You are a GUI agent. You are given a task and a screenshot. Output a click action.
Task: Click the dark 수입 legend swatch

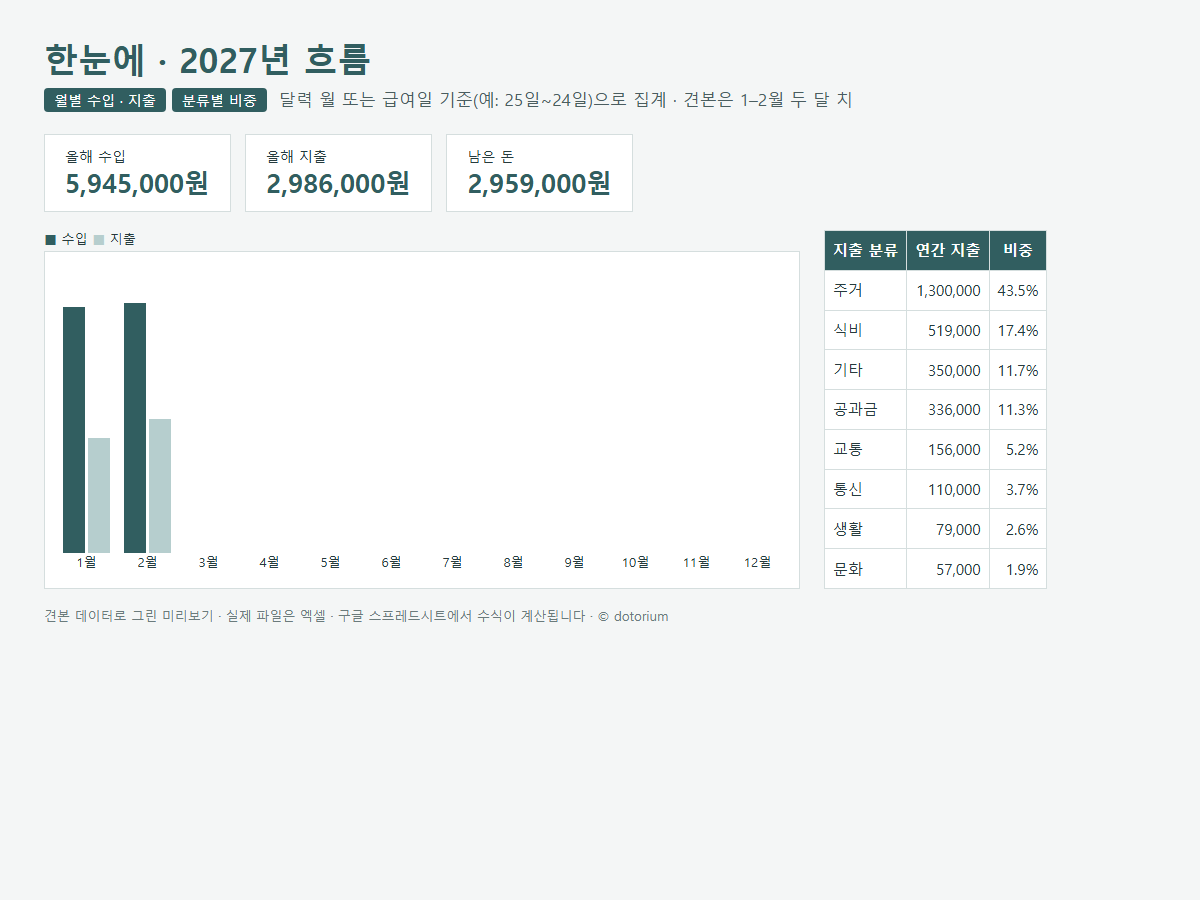pyautogui.click(x=51, y=240)
